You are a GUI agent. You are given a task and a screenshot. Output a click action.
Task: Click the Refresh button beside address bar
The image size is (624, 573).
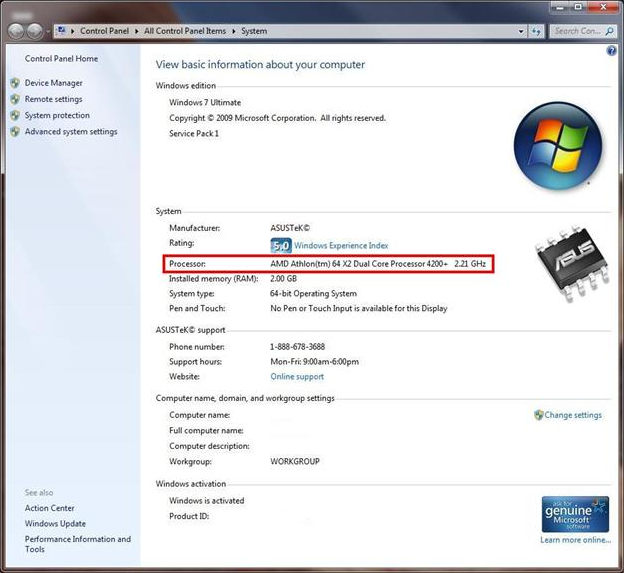click(x=536, y=31)
